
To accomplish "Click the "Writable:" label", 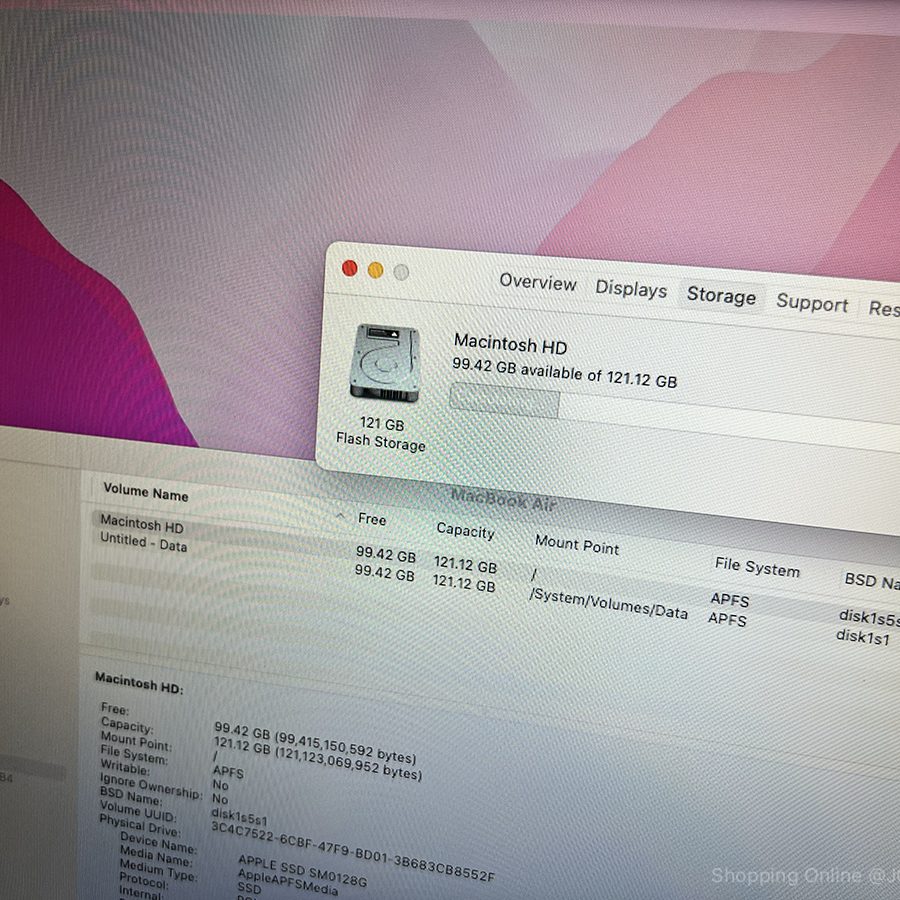I will point(125,767).
